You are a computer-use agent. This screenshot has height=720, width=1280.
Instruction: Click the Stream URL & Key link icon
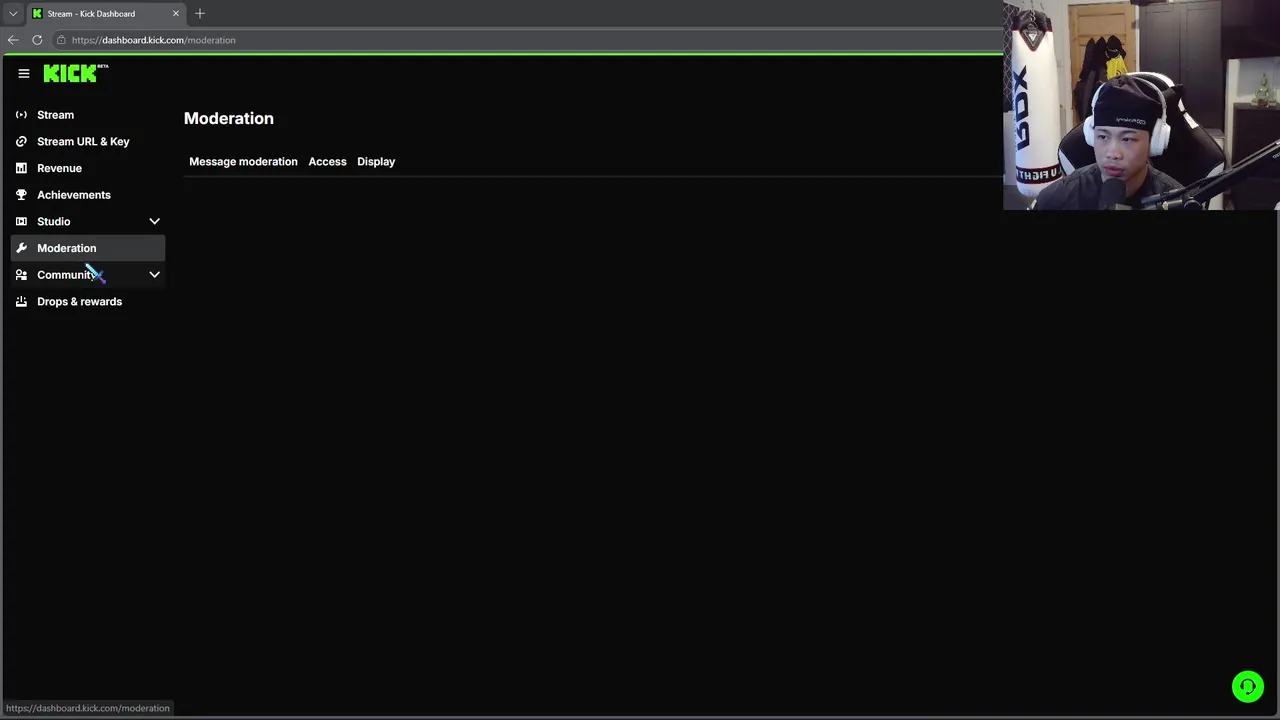pos(21,141)
